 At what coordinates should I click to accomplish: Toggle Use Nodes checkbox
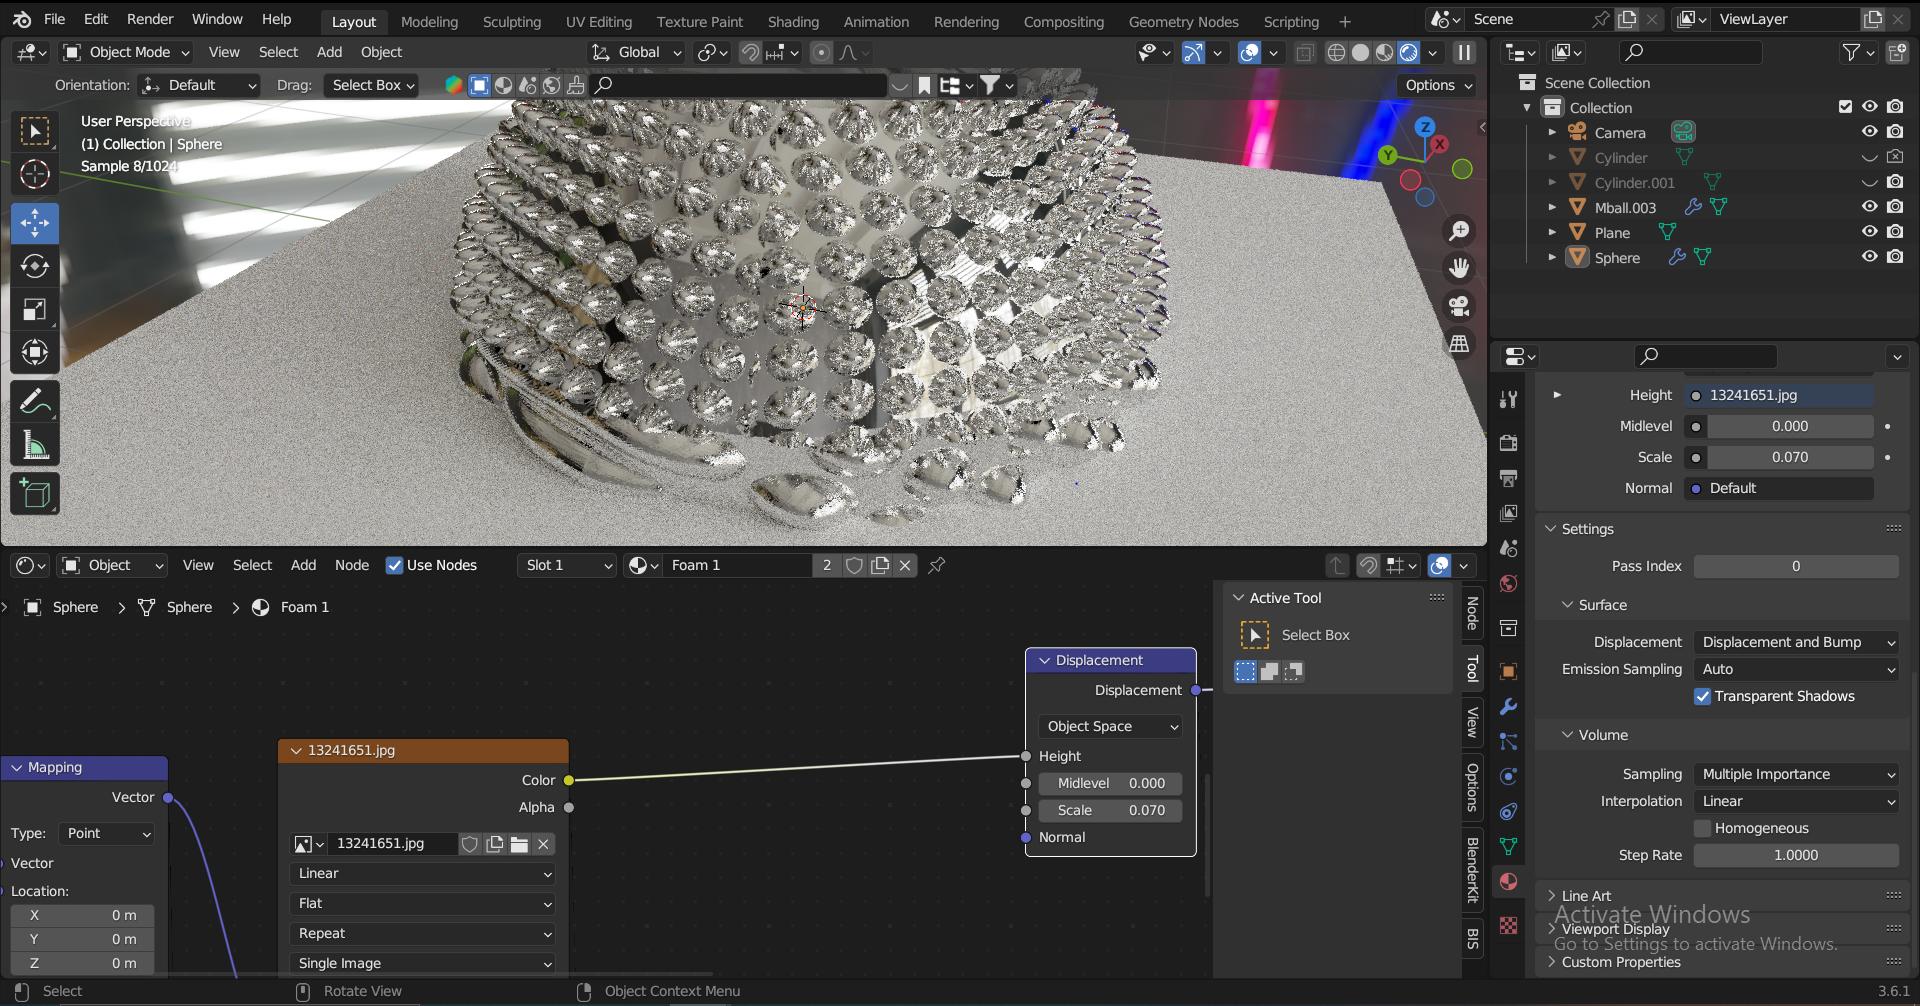[394, 565]
